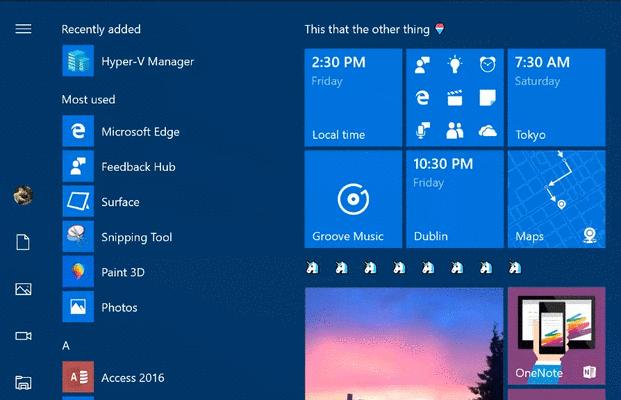Click OneDrive cloud icon in tile folder
The width and height of the screenshot is (621, 400).
(488, 130)
